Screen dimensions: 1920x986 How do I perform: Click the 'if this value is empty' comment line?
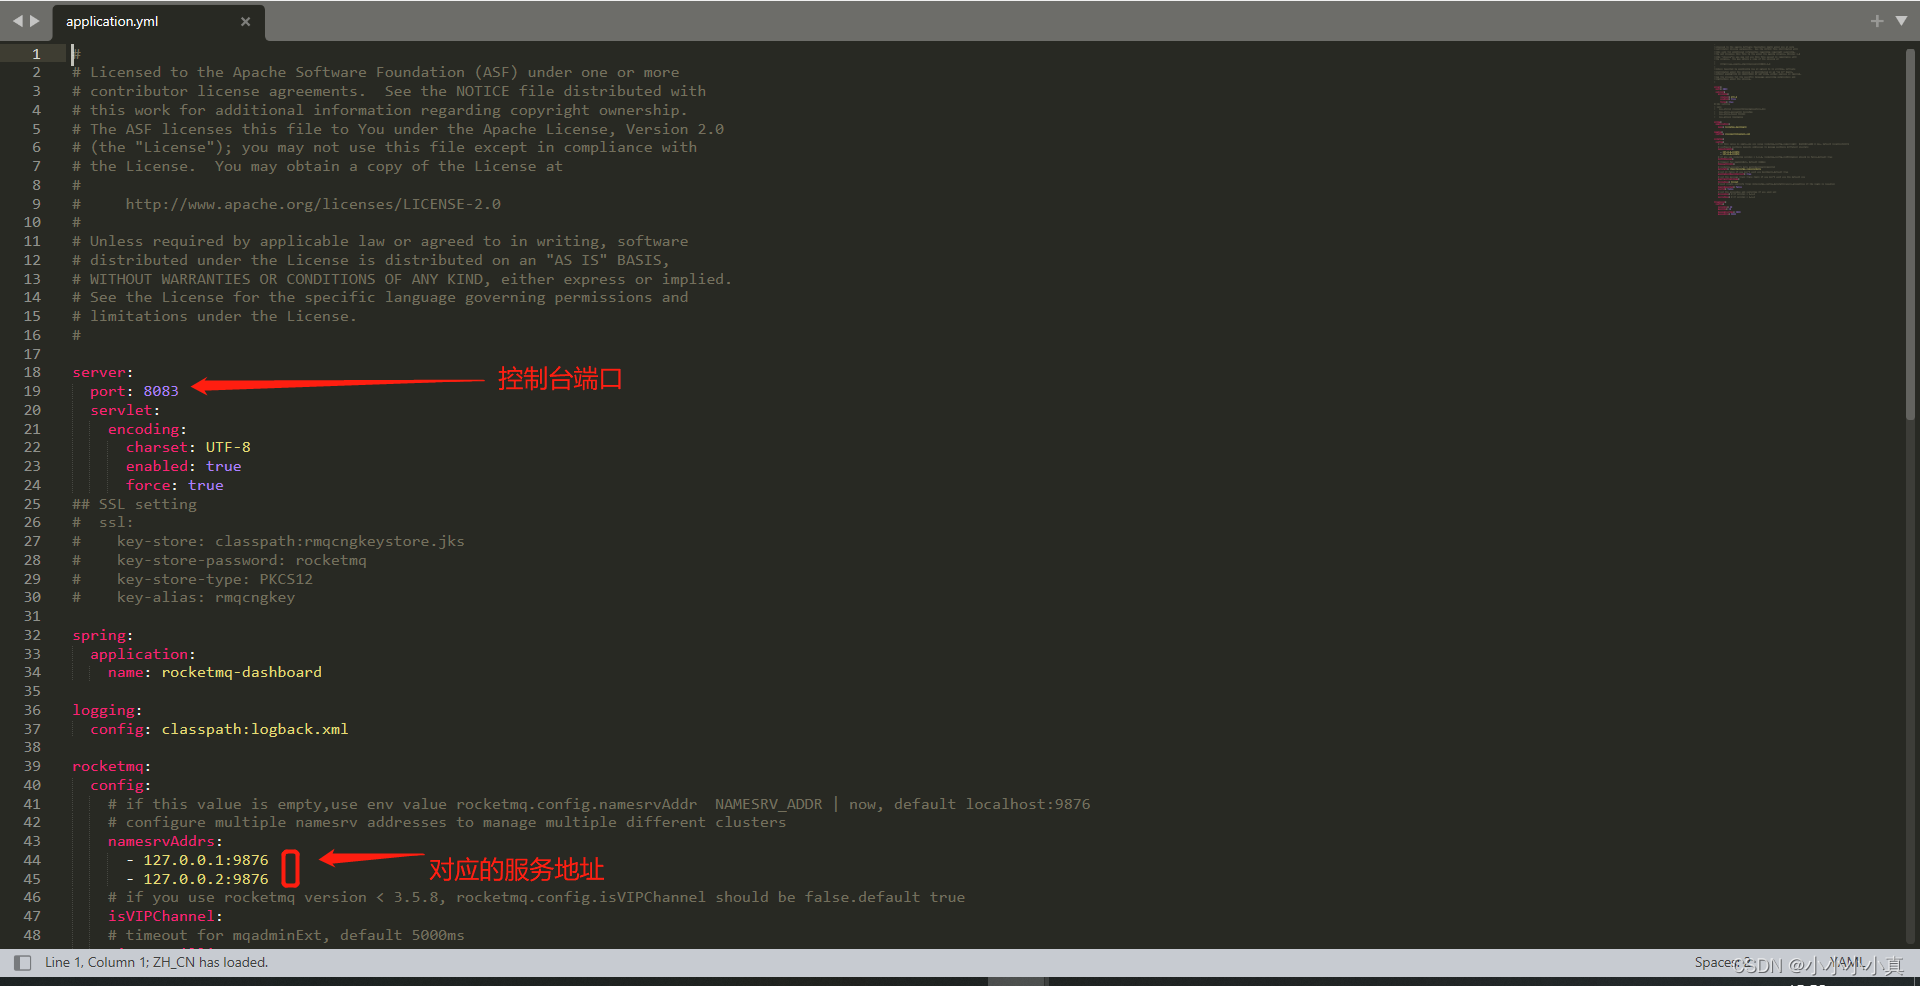point(599,804)
